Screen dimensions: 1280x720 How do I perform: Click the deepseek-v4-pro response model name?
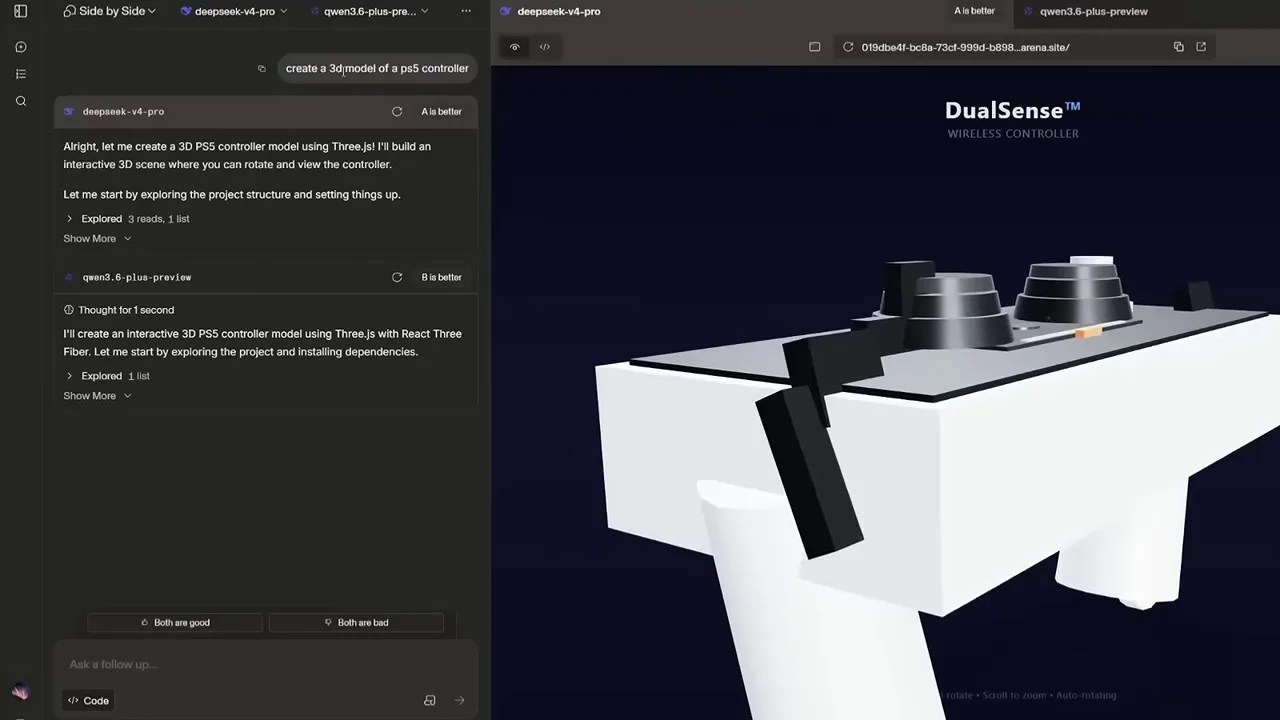coord(123,112)
